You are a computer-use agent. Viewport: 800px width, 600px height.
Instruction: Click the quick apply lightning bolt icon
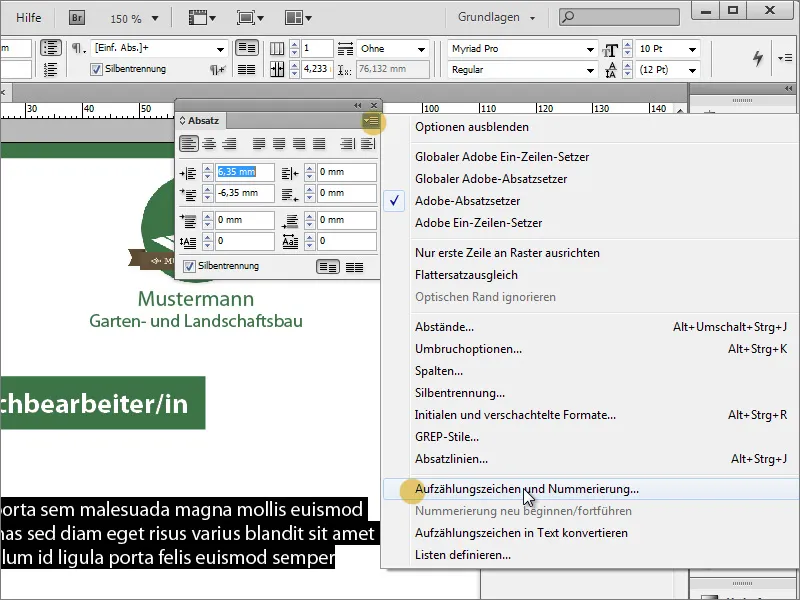pos(758,58)
